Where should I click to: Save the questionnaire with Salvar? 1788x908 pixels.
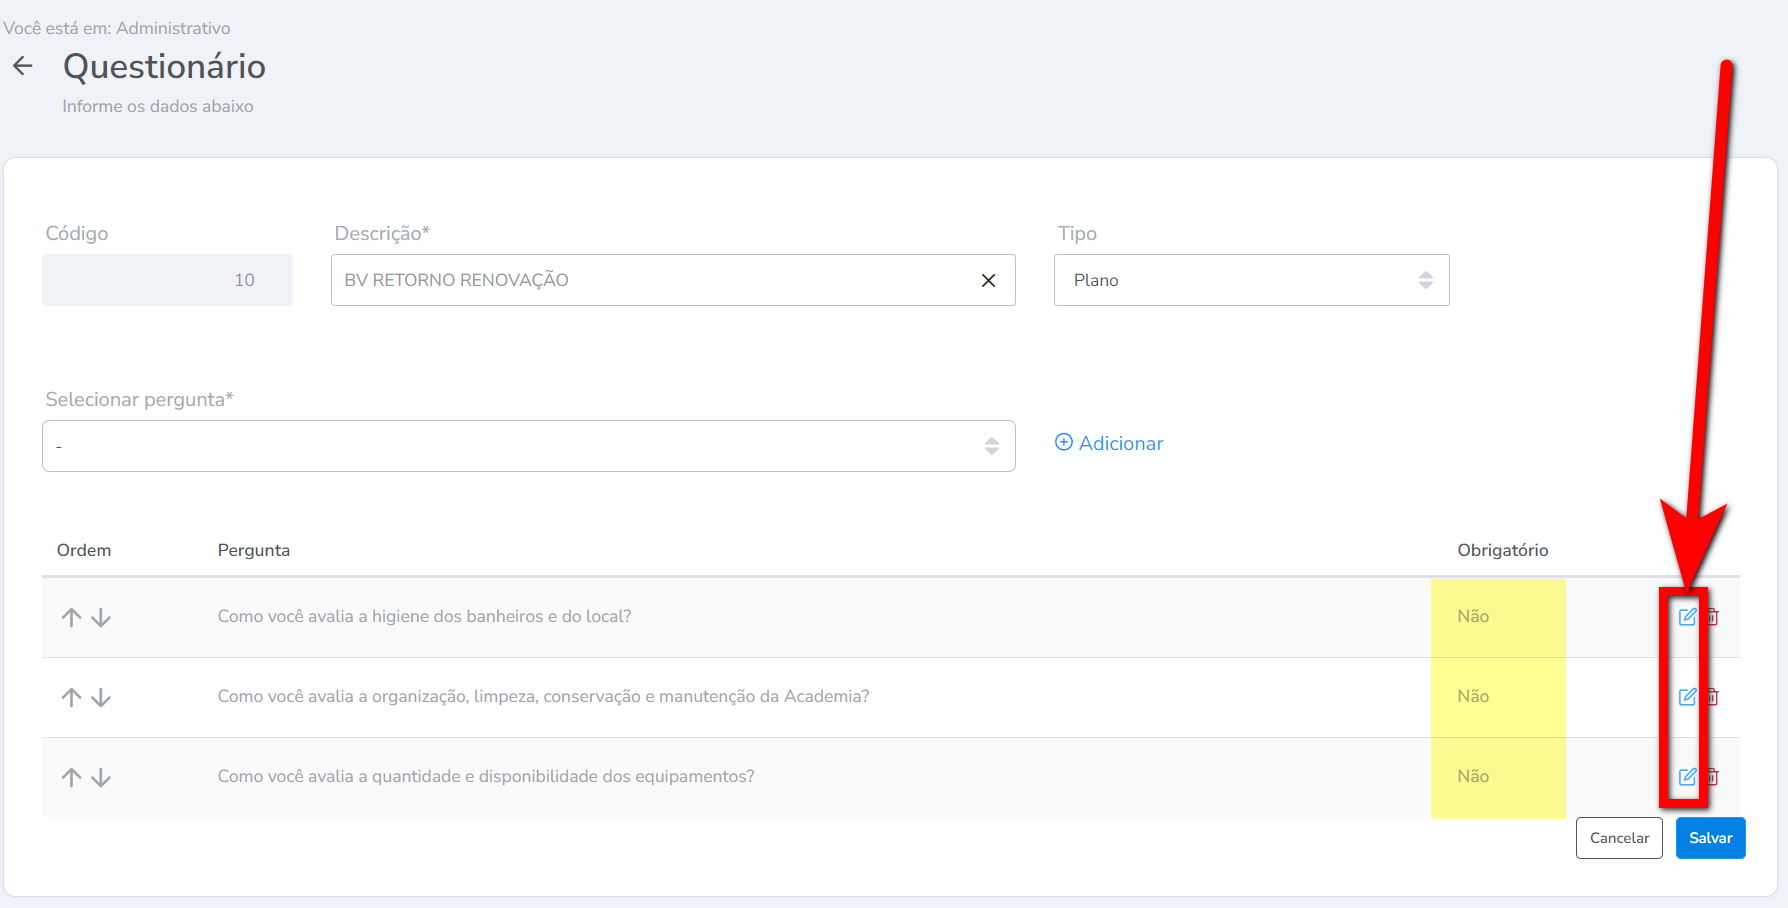click(1710, 838)
